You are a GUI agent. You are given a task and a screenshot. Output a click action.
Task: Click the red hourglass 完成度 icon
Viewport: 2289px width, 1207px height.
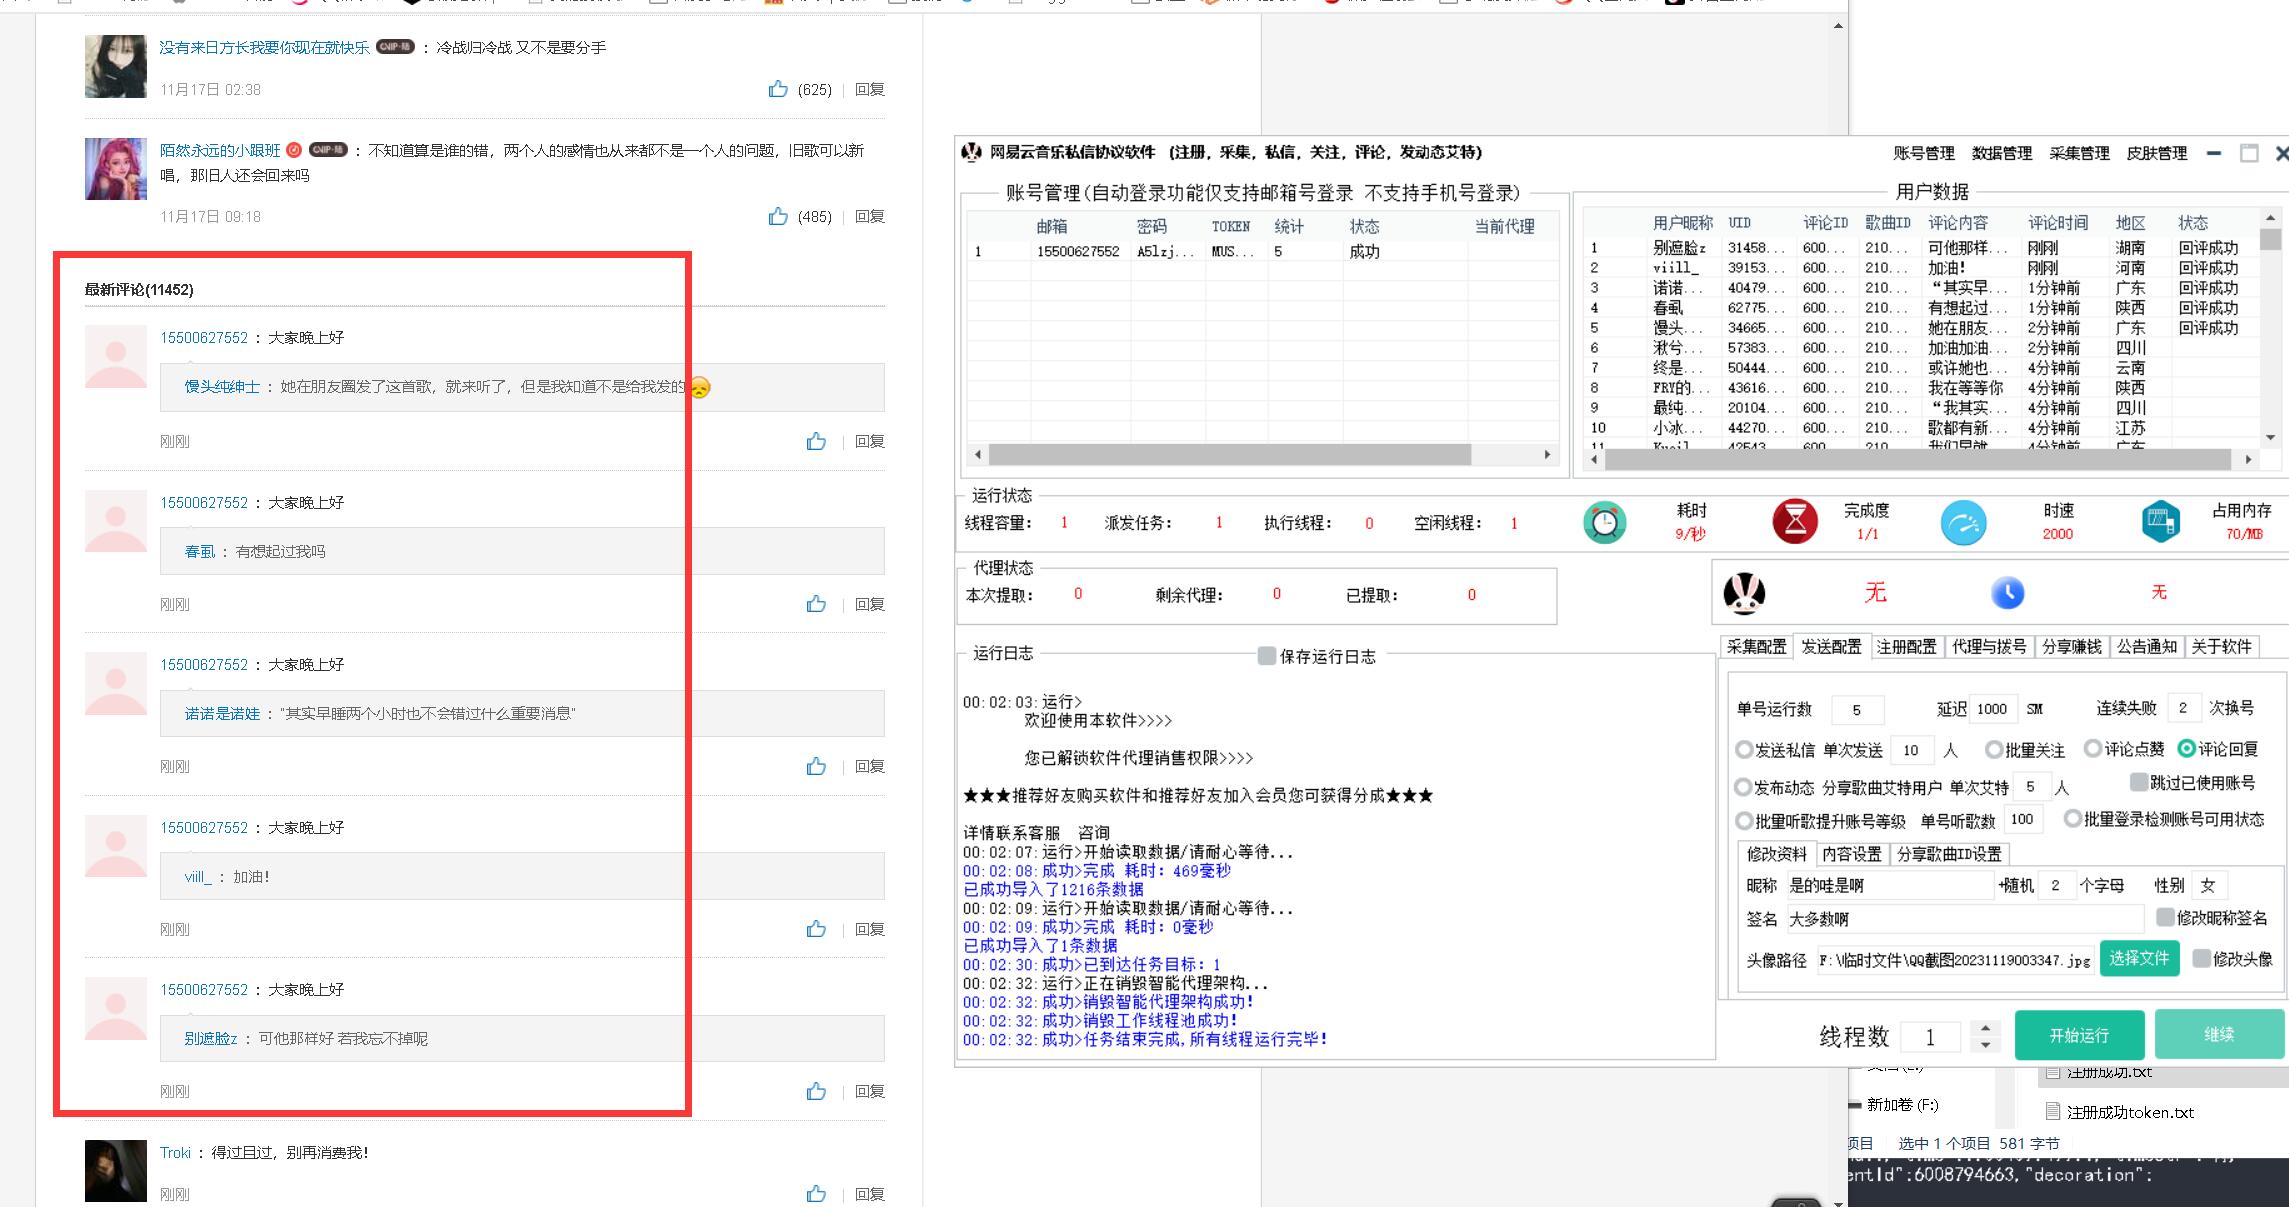click(1795, 522)
